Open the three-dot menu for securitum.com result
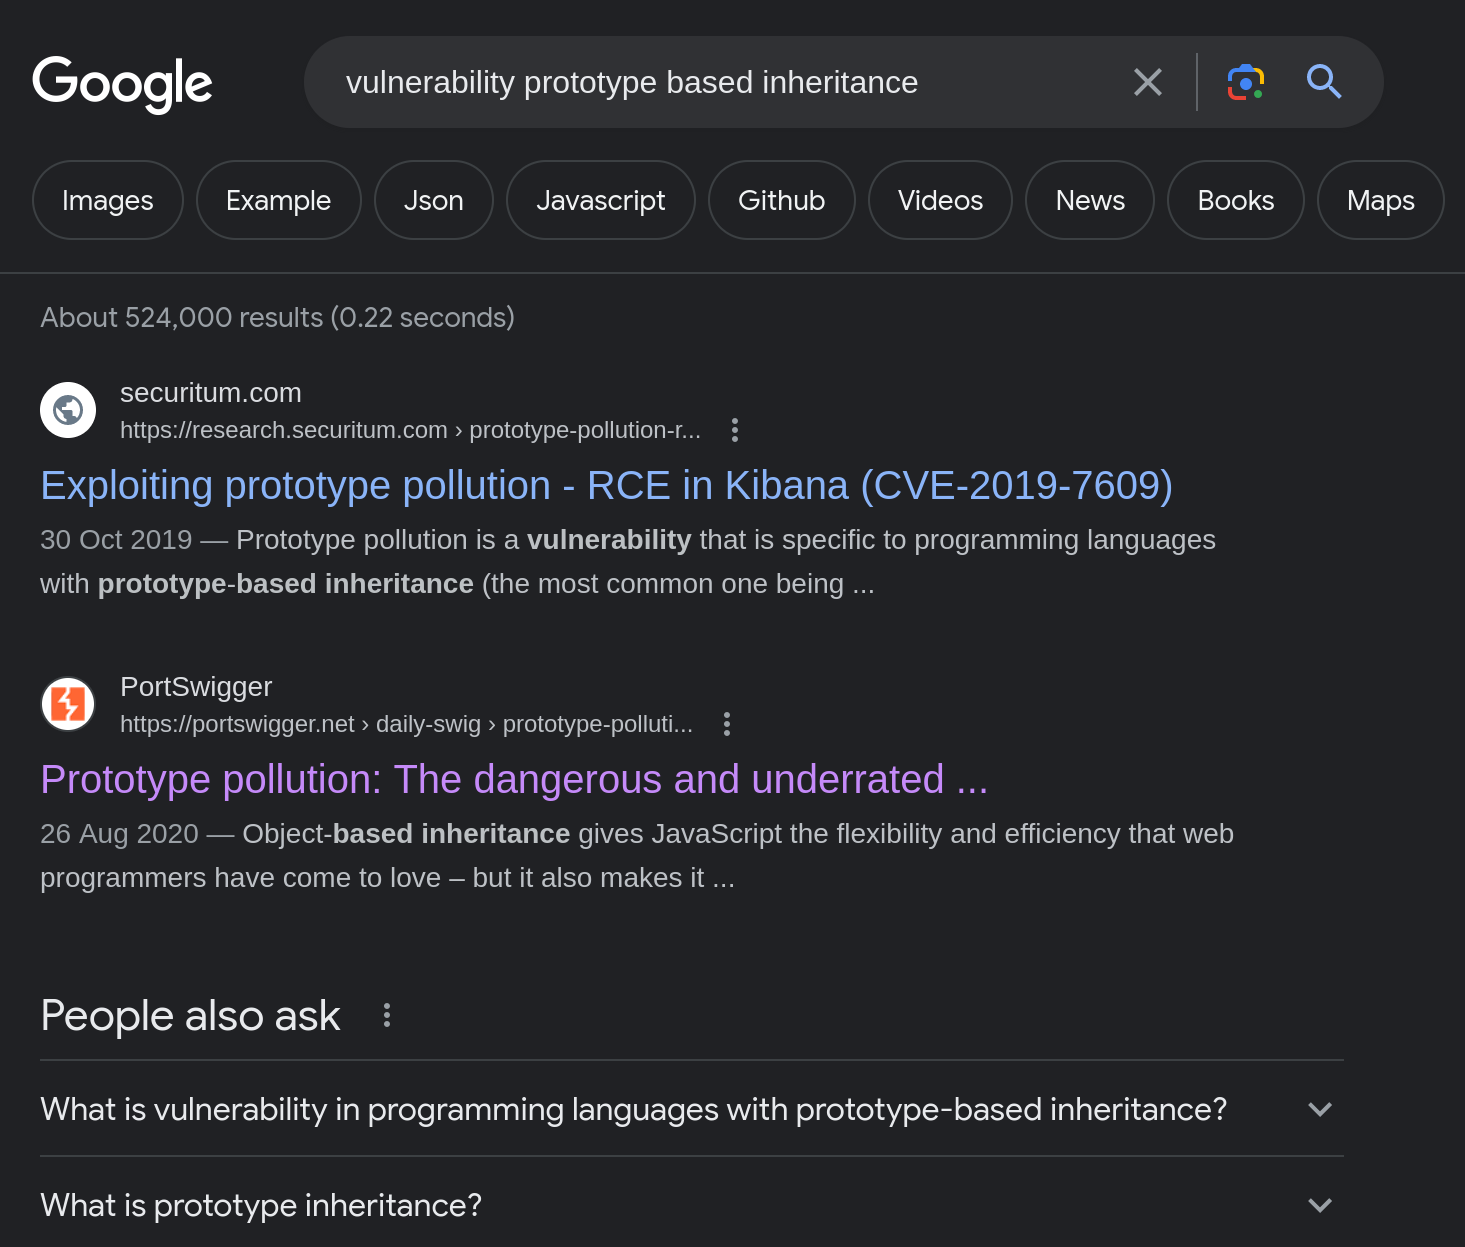 (x=735, y=430)
